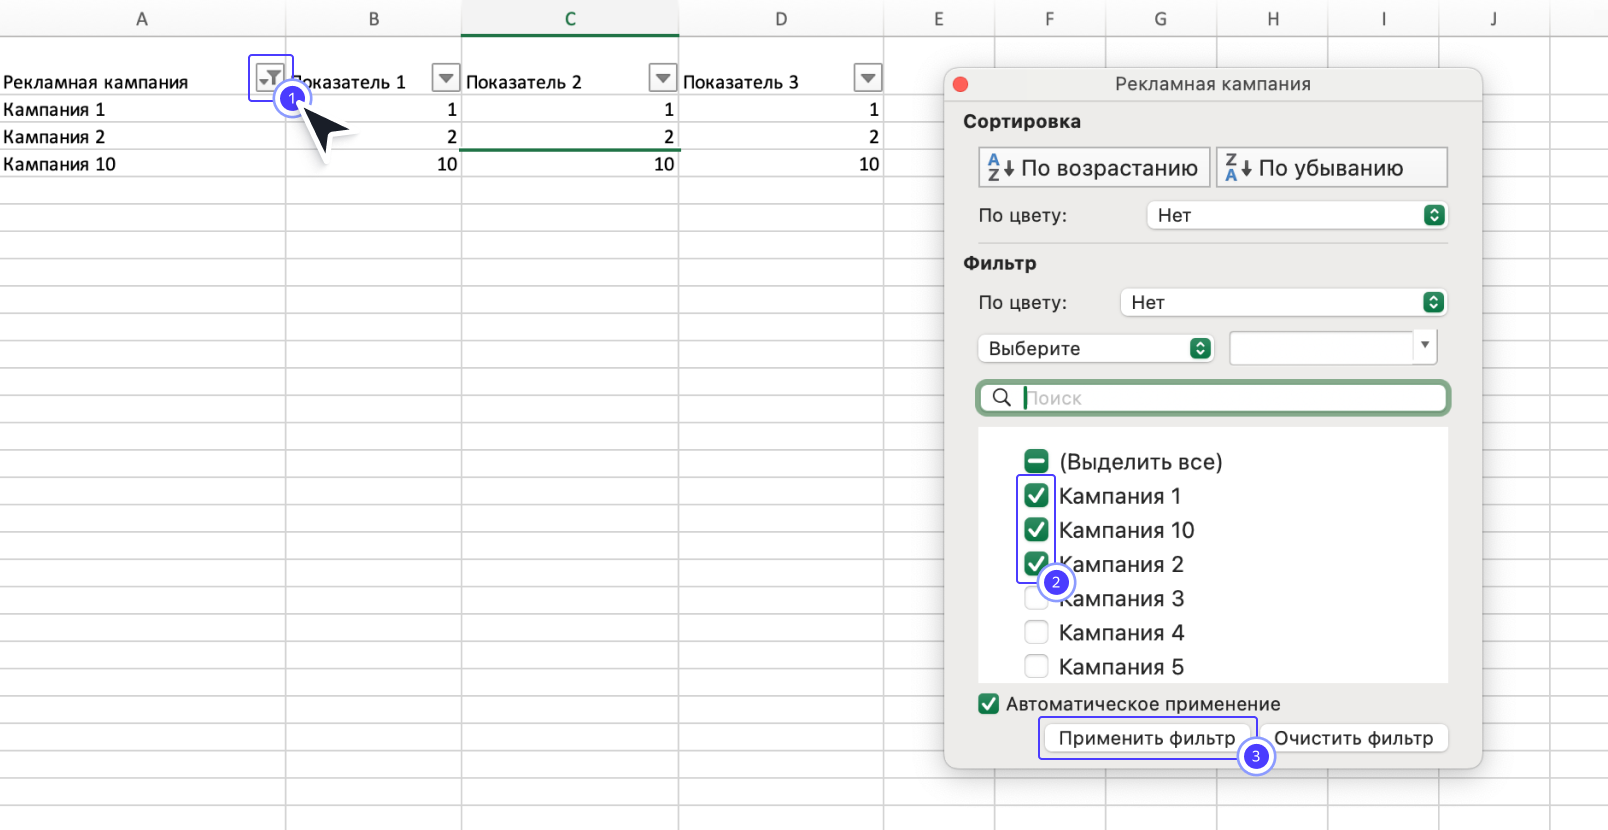Sort descending with По убыванию
This screenshot has width=1608, height=830.
1332,167
